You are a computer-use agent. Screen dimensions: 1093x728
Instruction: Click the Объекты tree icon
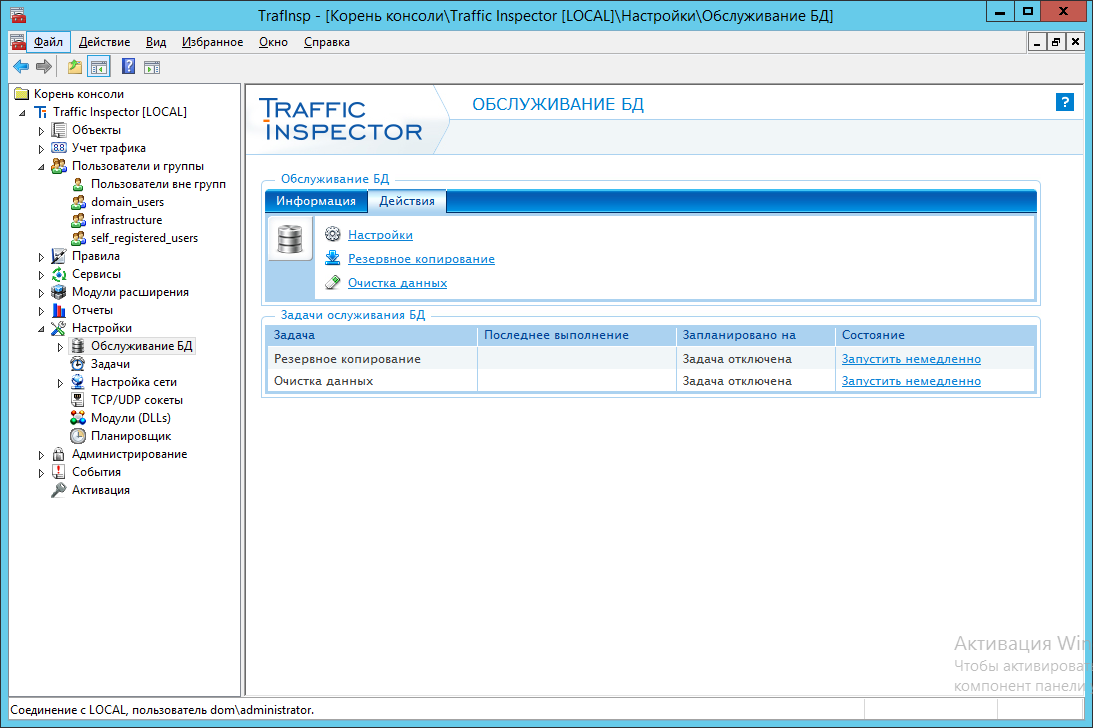click(x=59, y=130)
